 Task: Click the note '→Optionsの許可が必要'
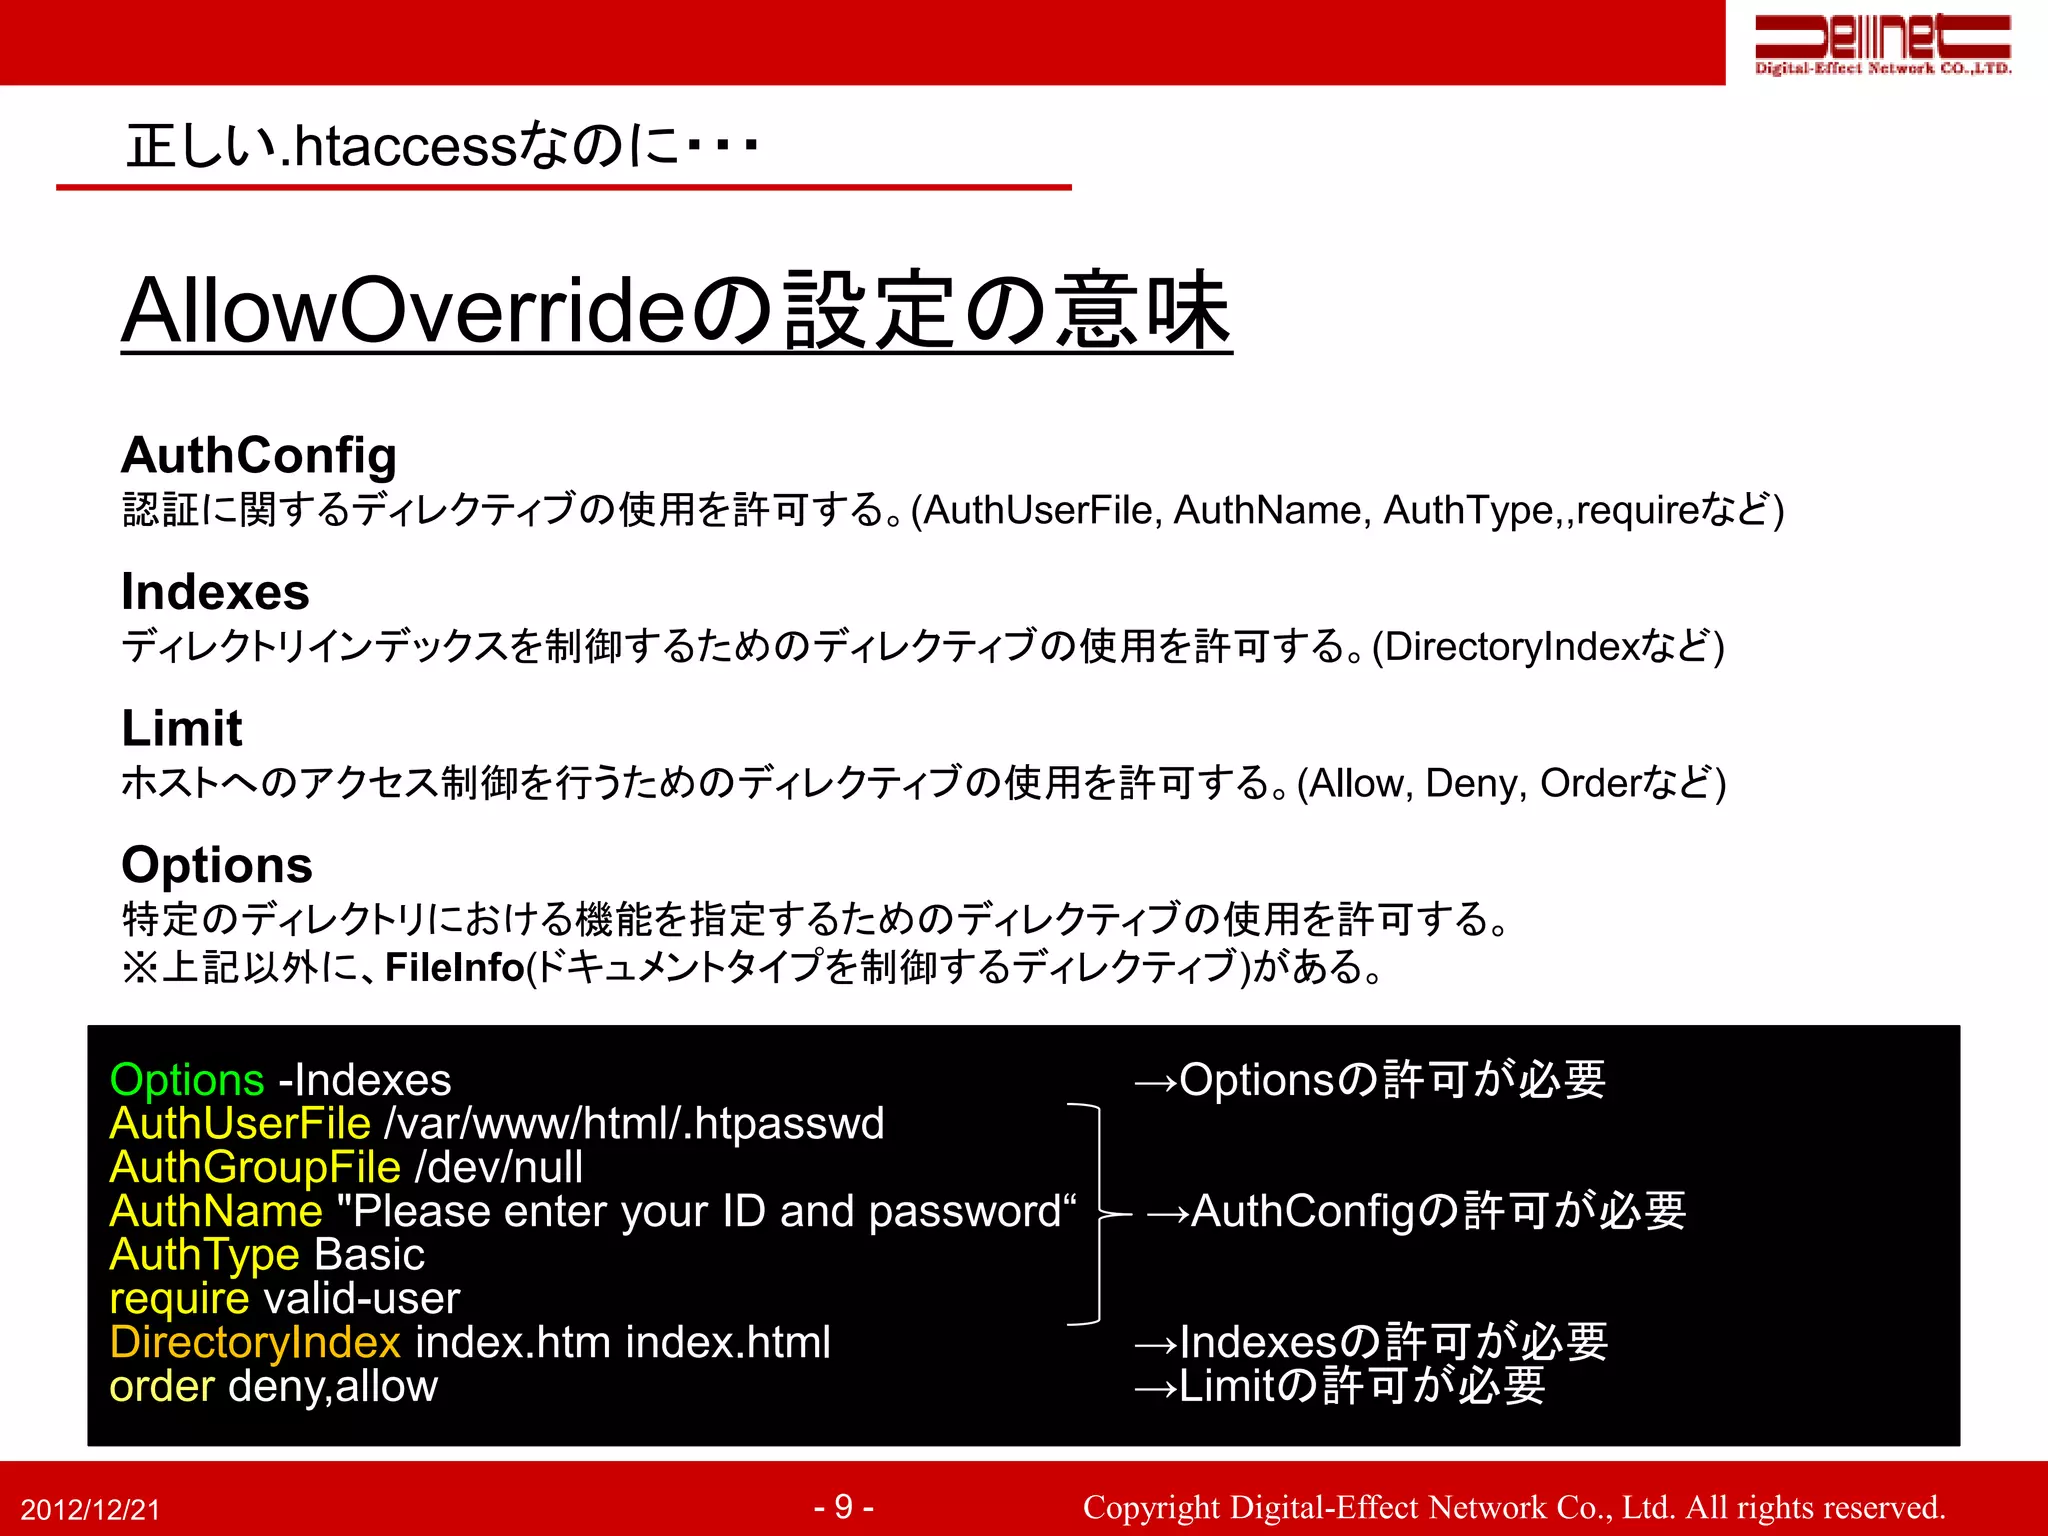[1370, 1080]
